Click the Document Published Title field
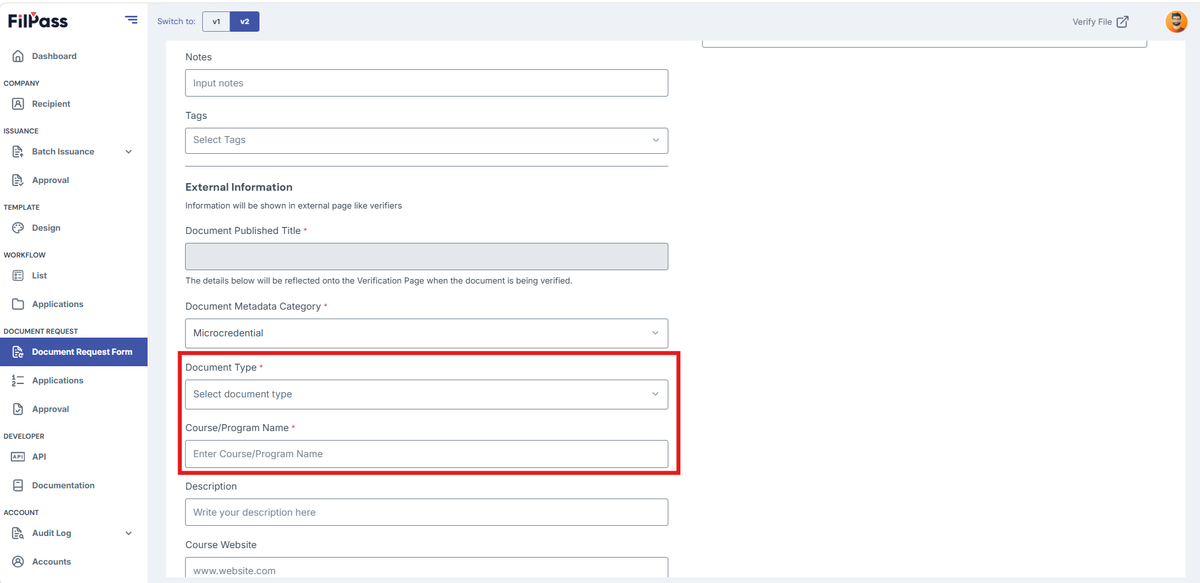 (x=427, y=256)
